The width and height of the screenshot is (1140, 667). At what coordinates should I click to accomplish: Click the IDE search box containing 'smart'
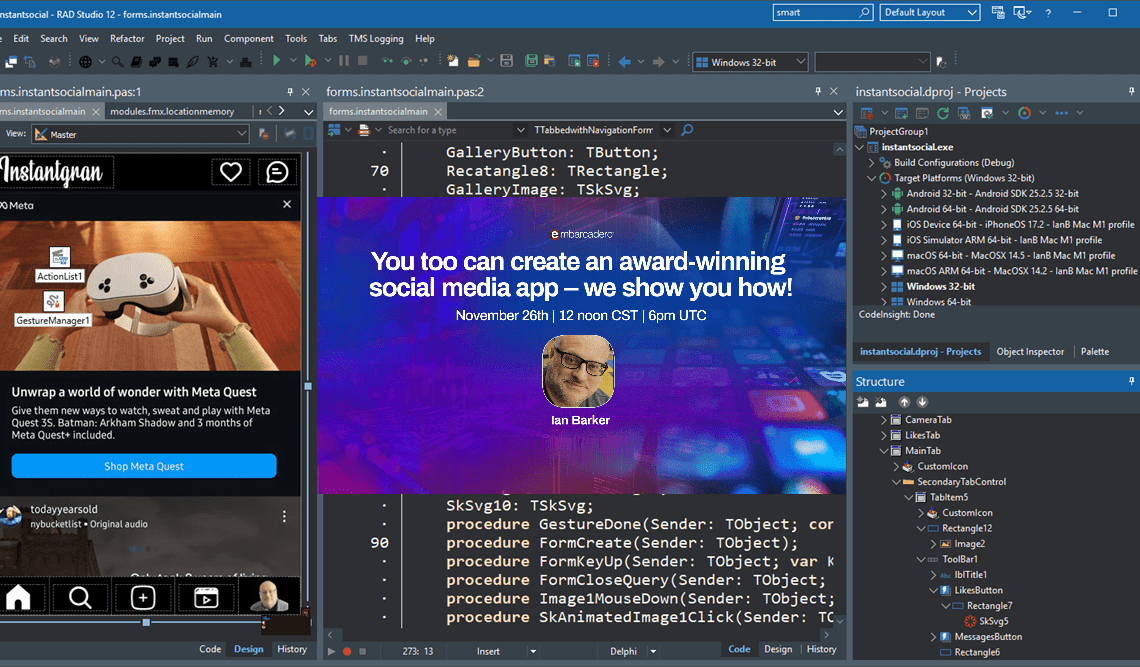click(x=822, y=12)
